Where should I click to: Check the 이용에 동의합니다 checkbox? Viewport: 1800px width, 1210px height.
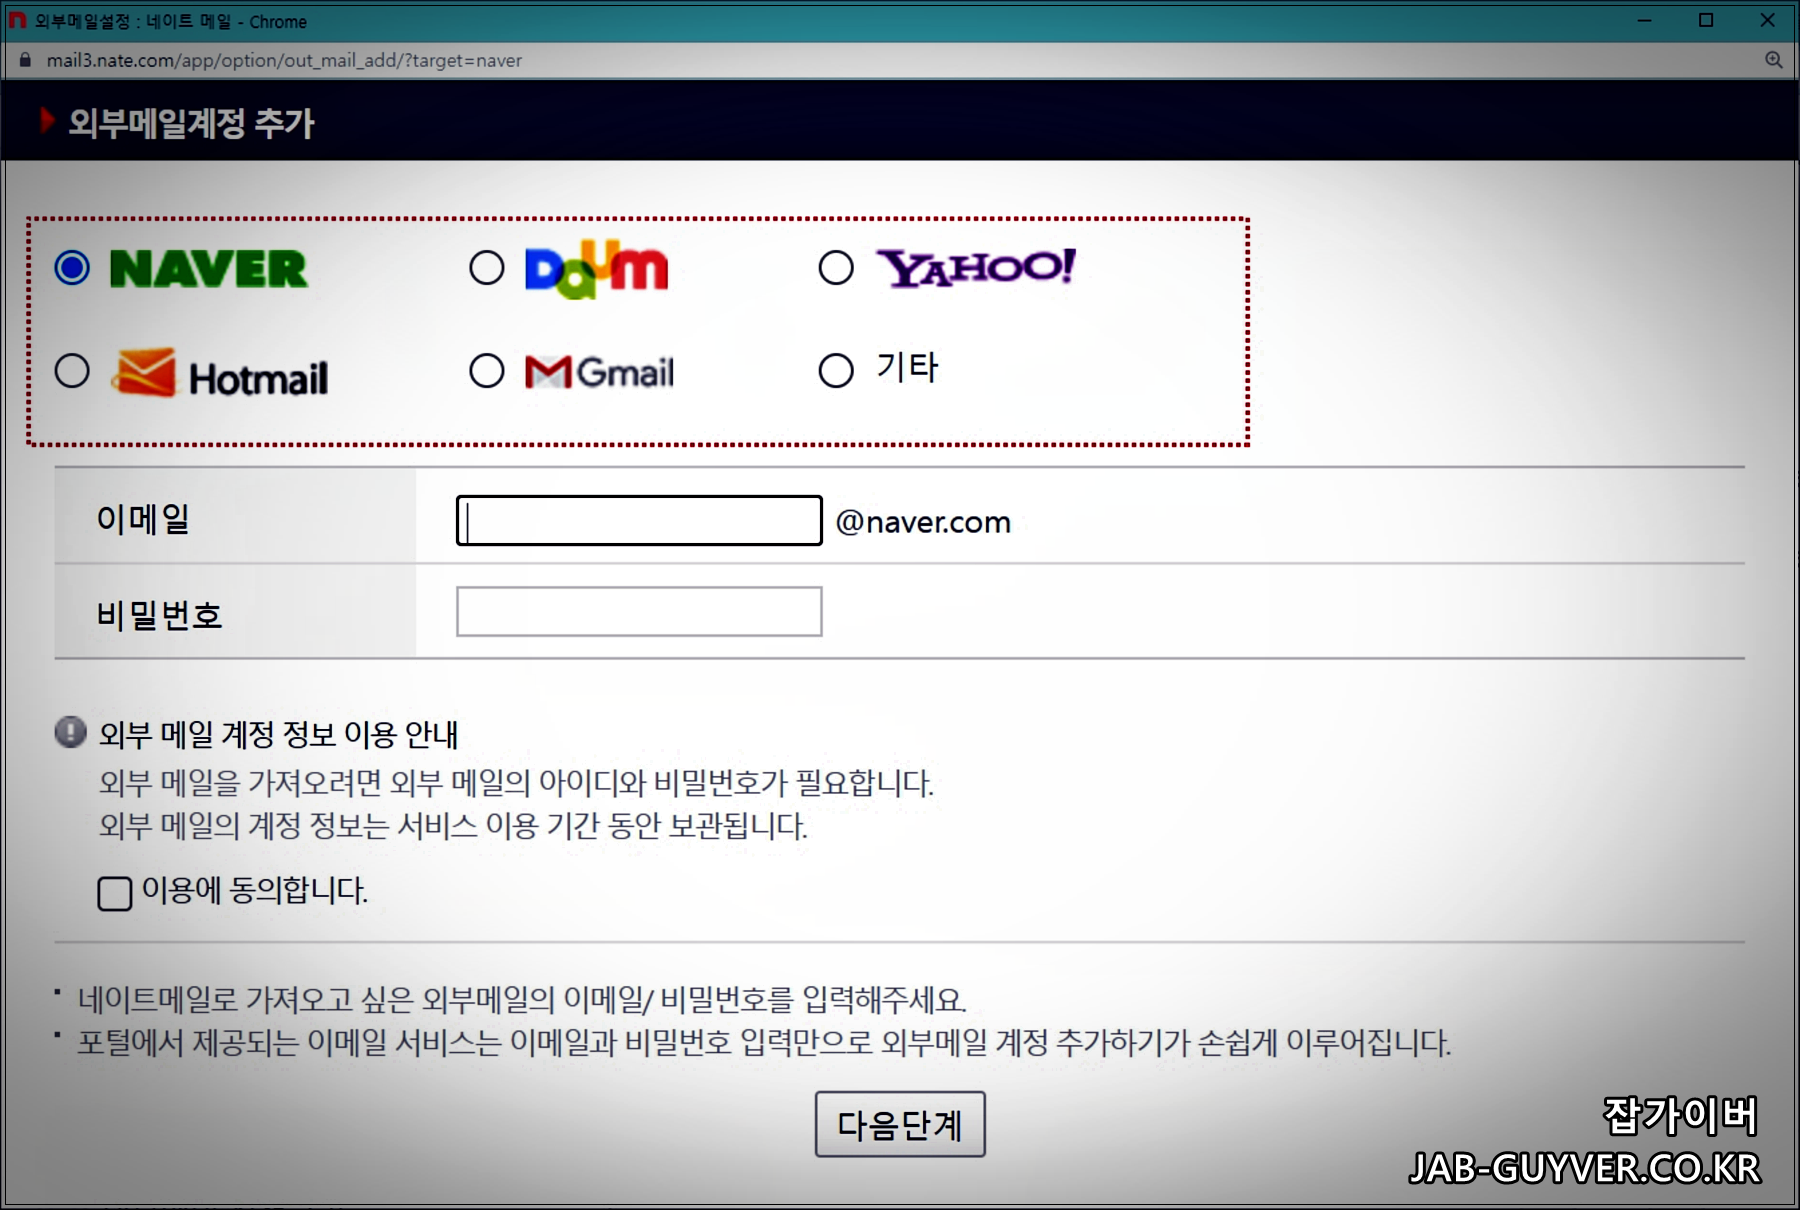(115, 893)
